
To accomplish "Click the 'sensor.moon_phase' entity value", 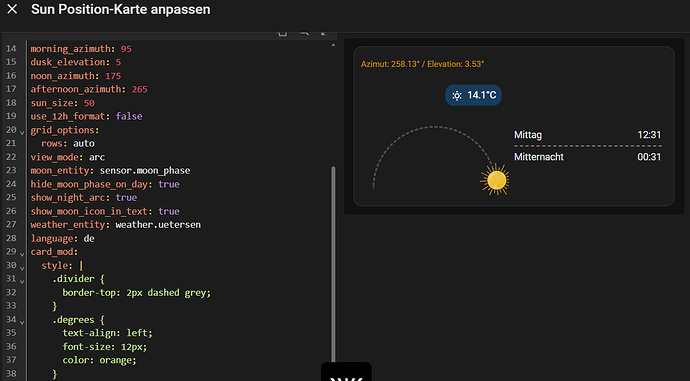I will (x=145, y=170).
